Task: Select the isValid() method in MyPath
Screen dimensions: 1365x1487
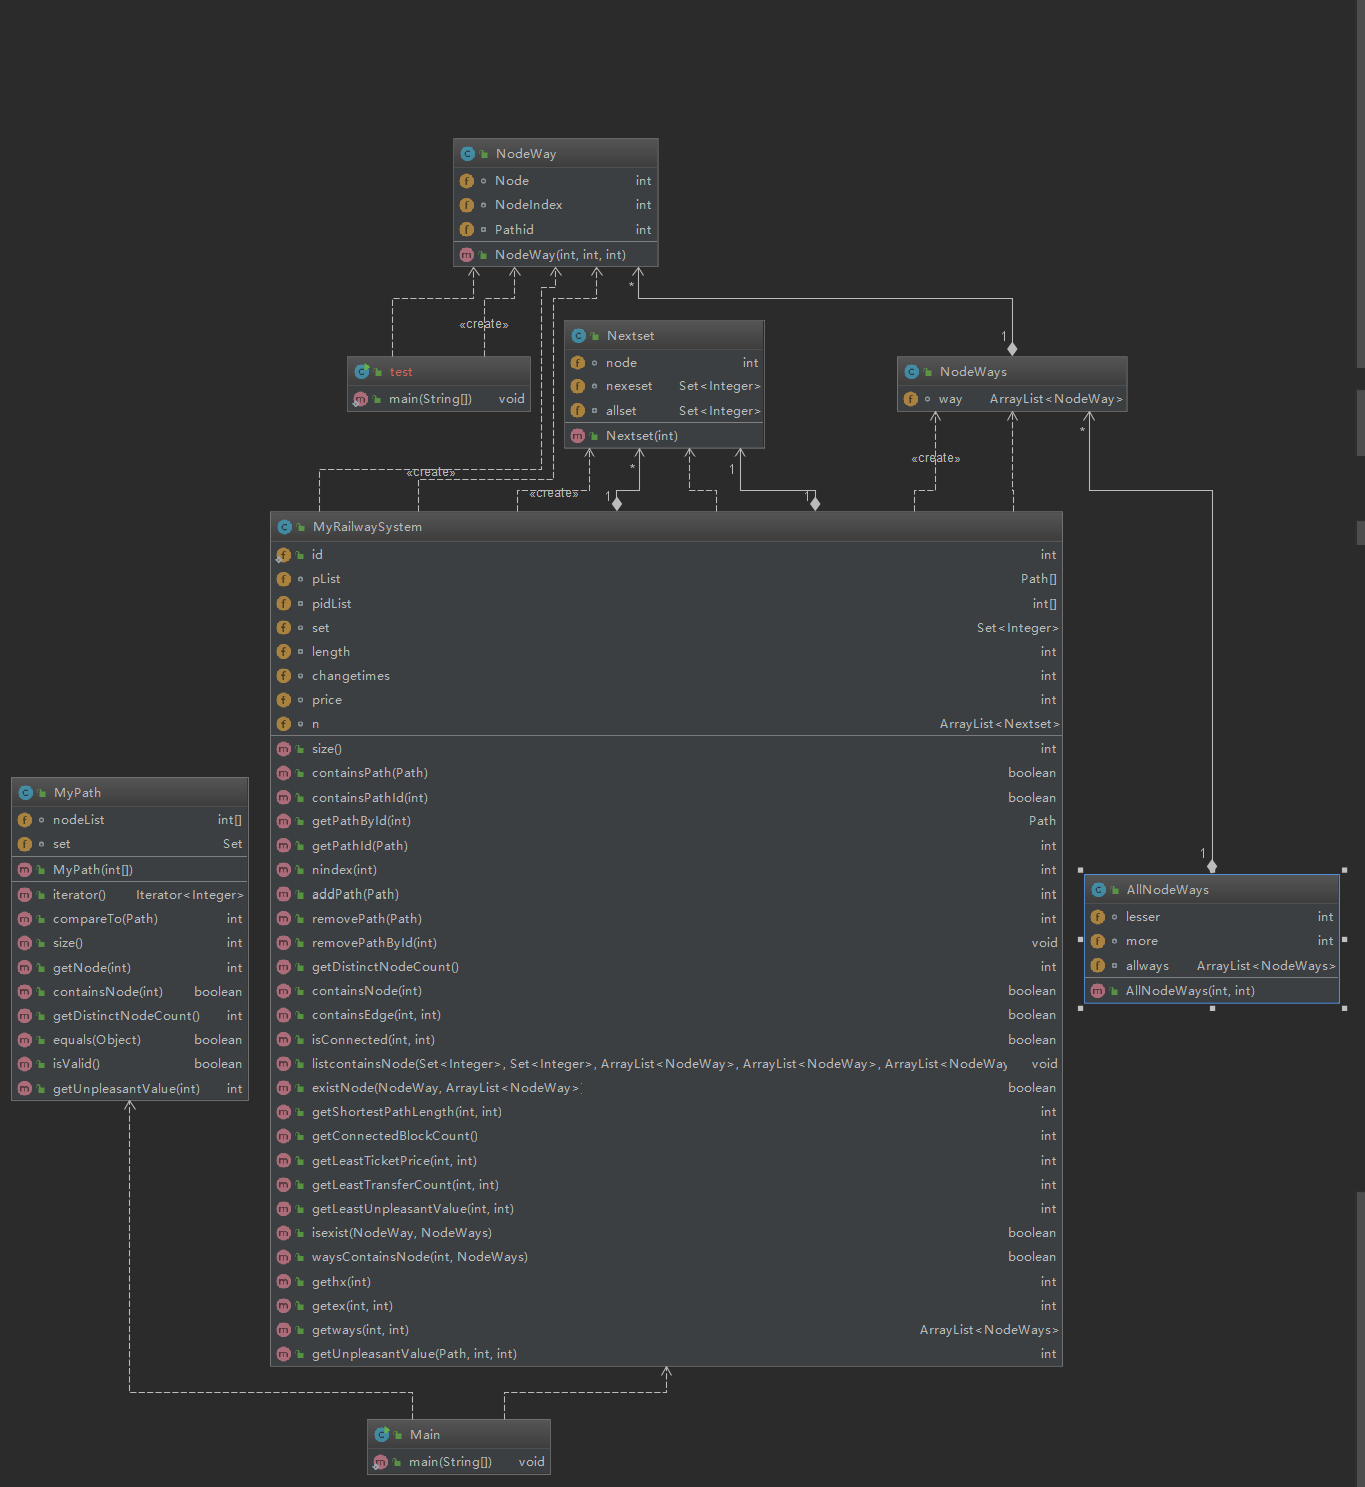Action: point(76,1064)
